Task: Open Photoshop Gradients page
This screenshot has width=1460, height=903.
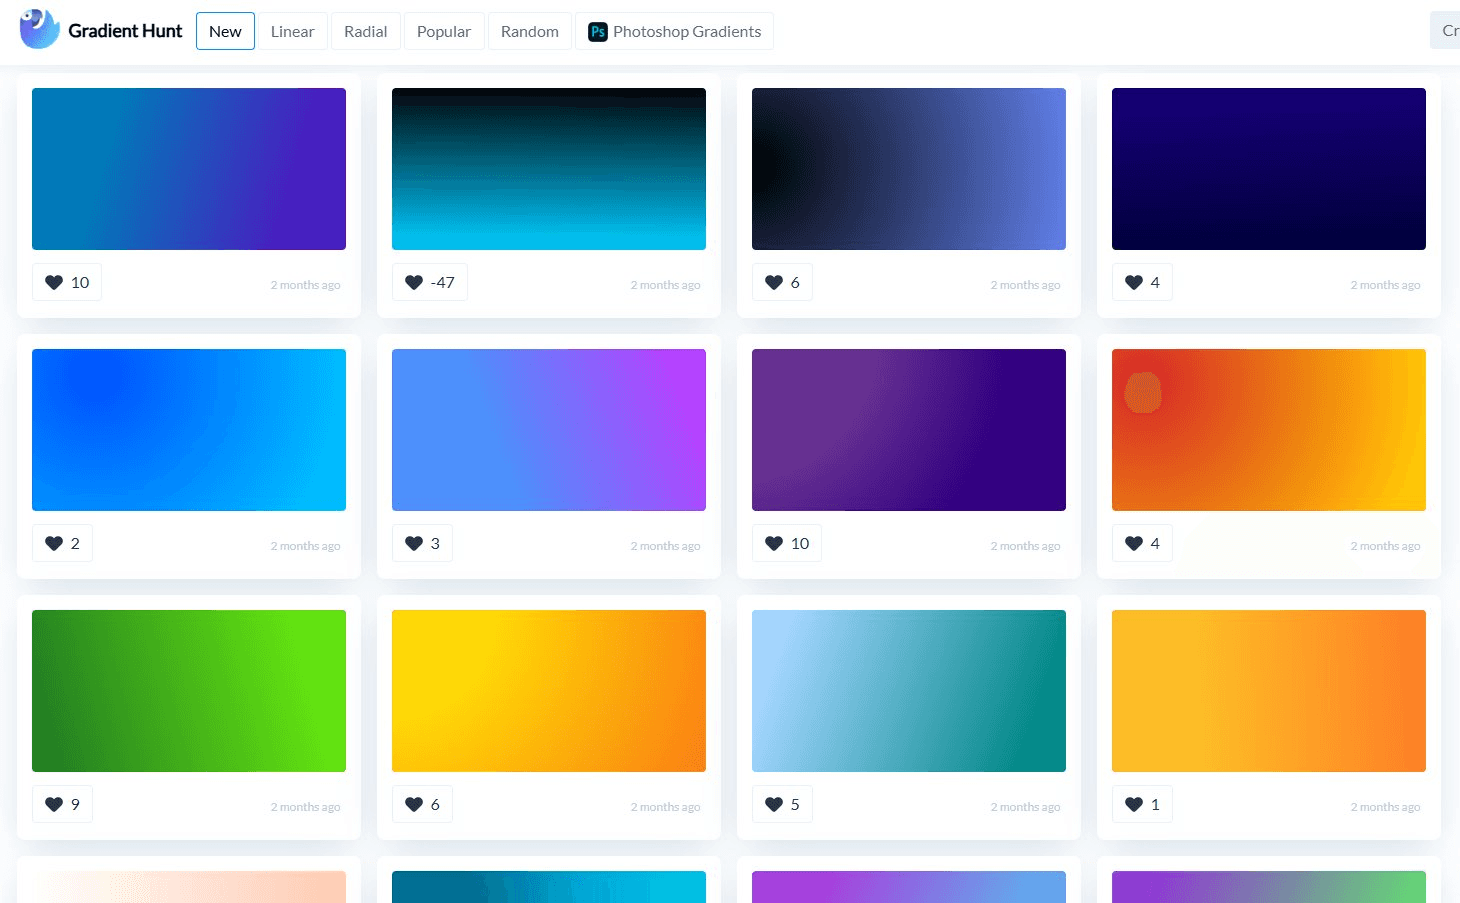Action: [675, 31]
